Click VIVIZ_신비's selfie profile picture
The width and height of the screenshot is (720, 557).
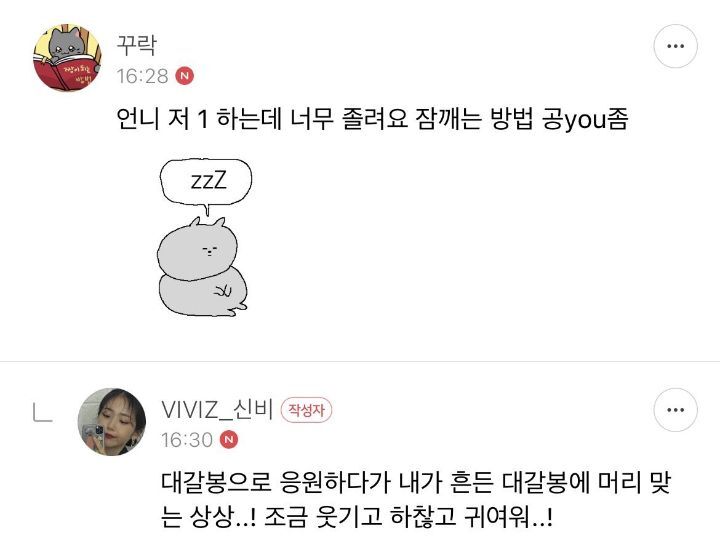tap(112, 422)
